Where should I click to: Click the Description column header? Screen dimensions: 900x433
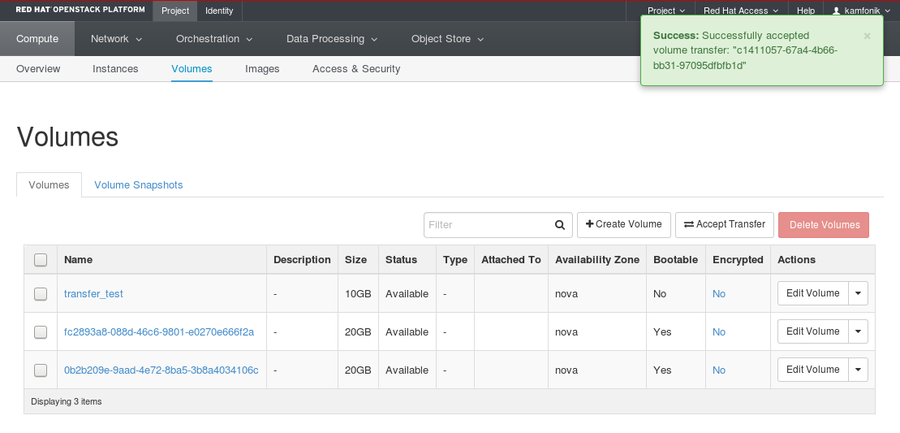302,260
